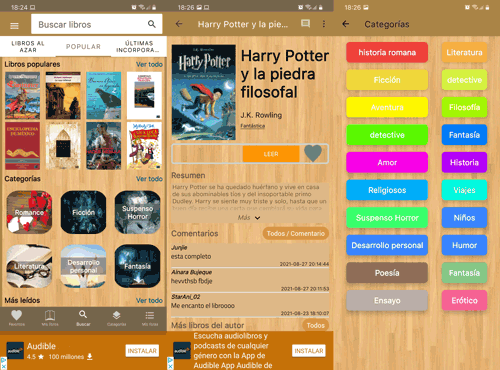Open the Harry Potter book cover image
500x370 pixels.
pyautogui.click(x=204, y=92)
